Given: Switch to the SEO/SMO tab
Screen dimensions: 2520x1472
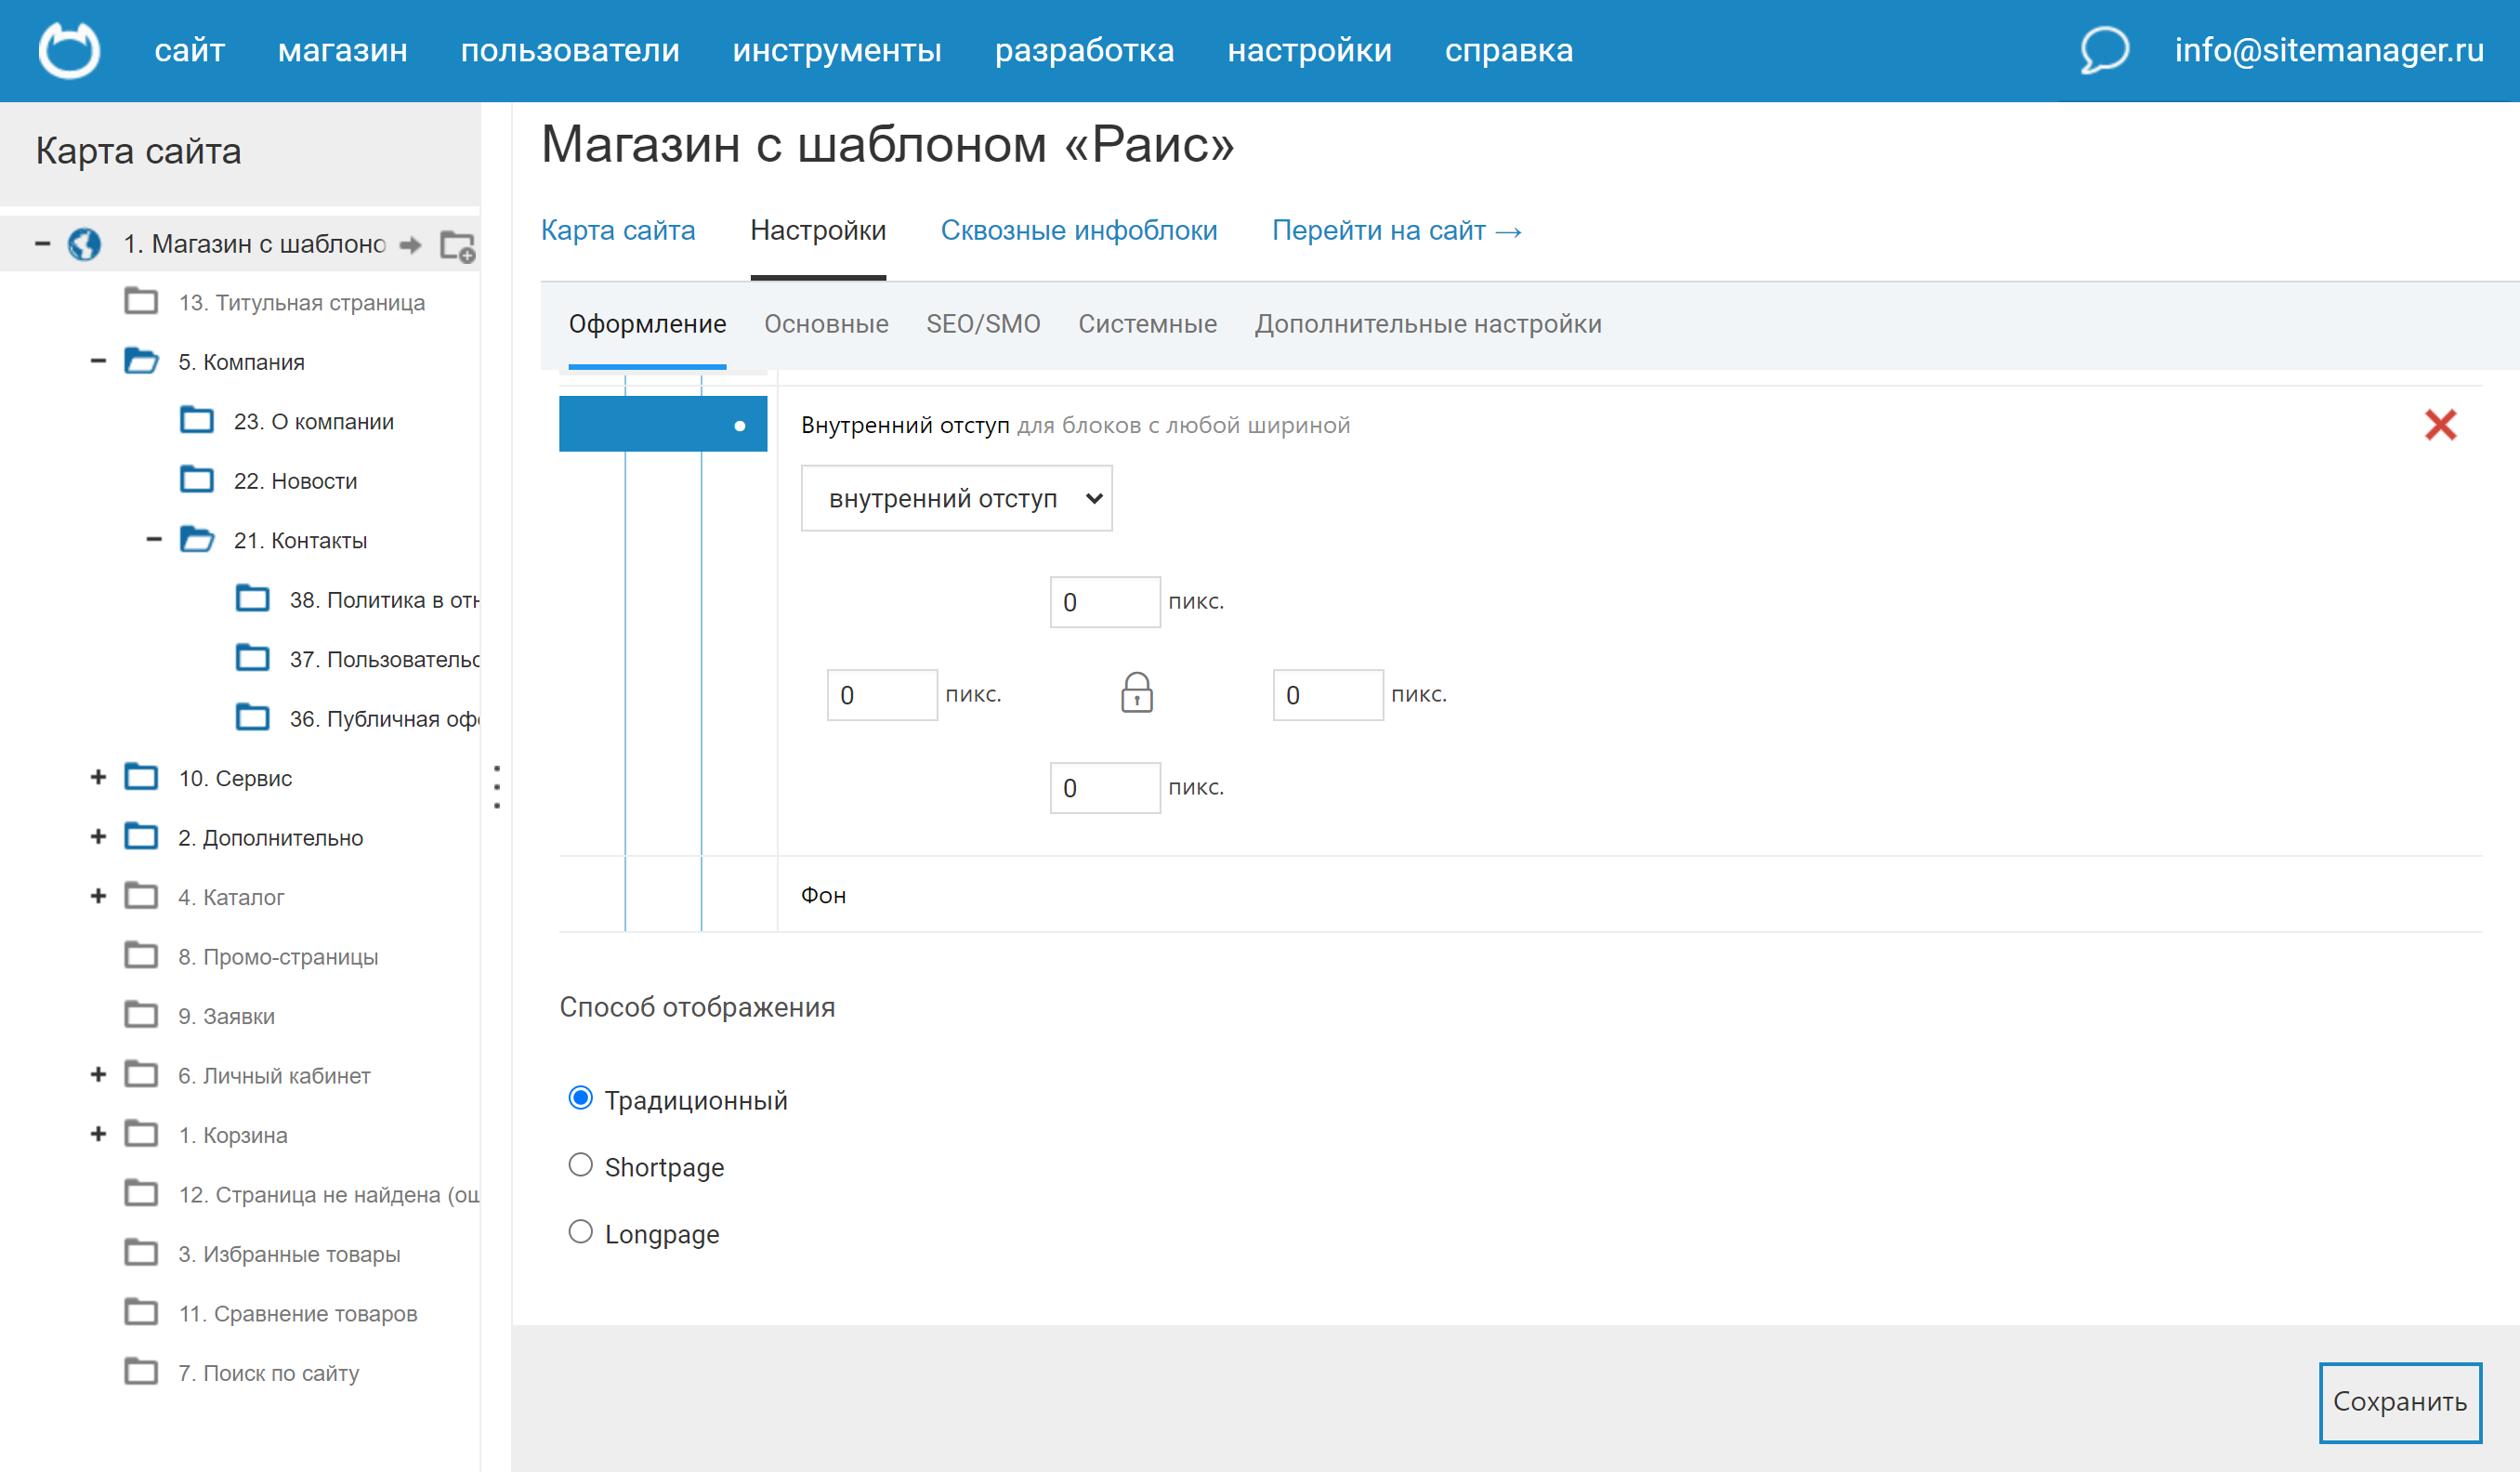Looking at the screenshot, I should pos(982,324).
